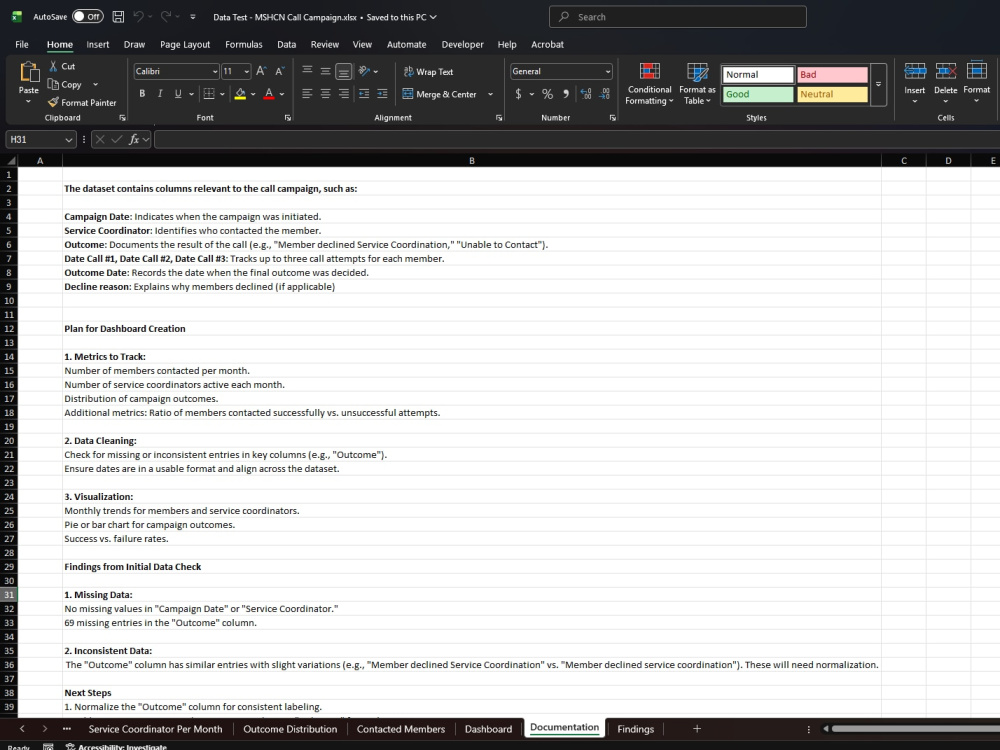Image resolution: width=1000 pixels, height=750 pixels.
Task: Click the Top Align icon
Action: (307, 71)
